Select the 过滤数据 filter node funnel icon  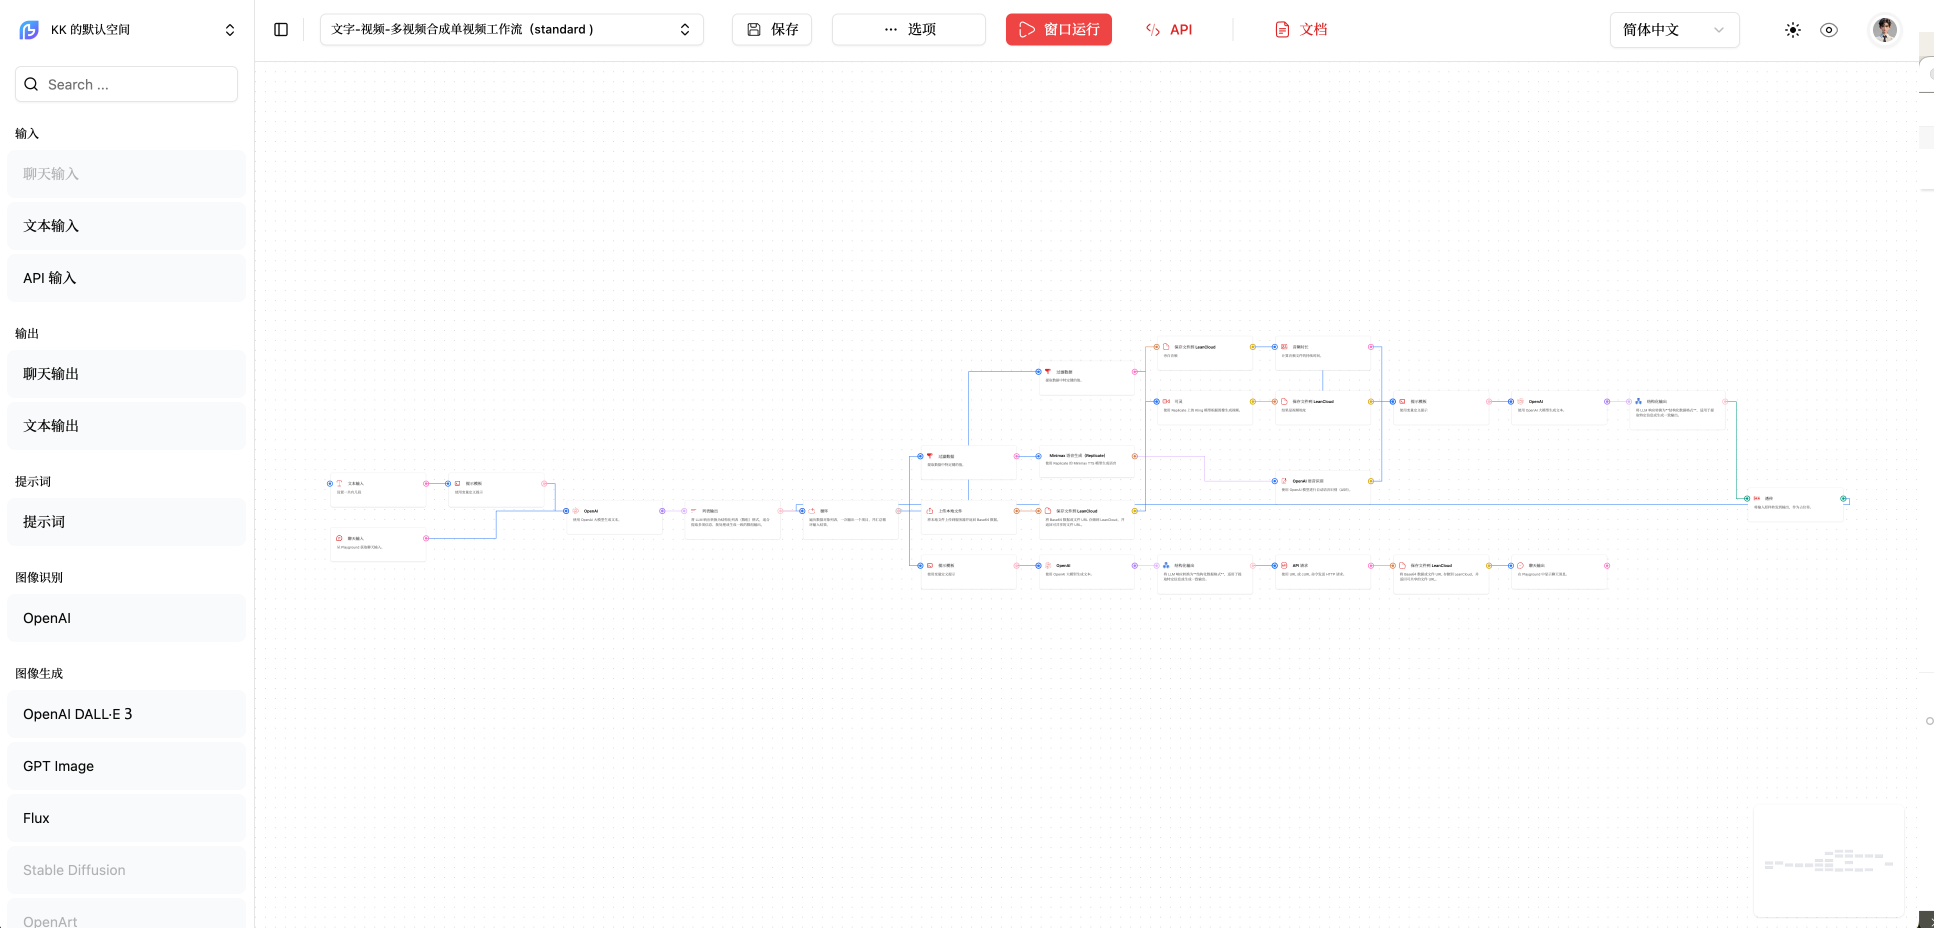1047,372
